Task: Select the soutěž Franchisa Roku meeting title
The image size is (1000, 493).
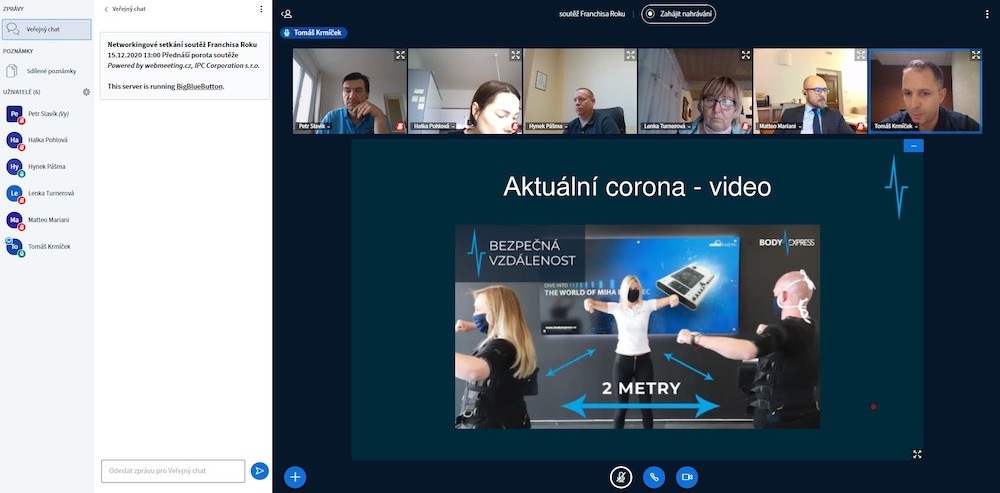Action: point(592,14)
